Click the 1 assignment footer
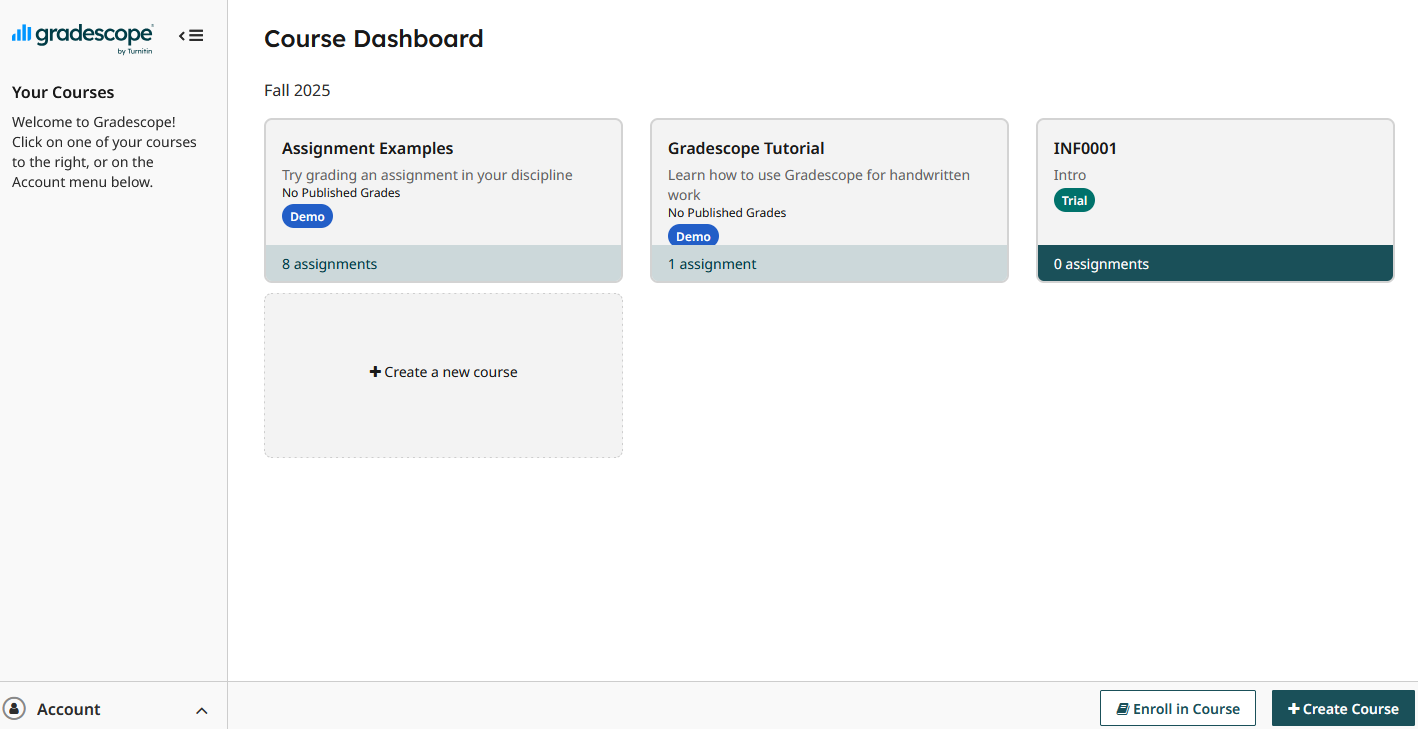Viewport: 1418px width, 729px height. pos(829,264)
